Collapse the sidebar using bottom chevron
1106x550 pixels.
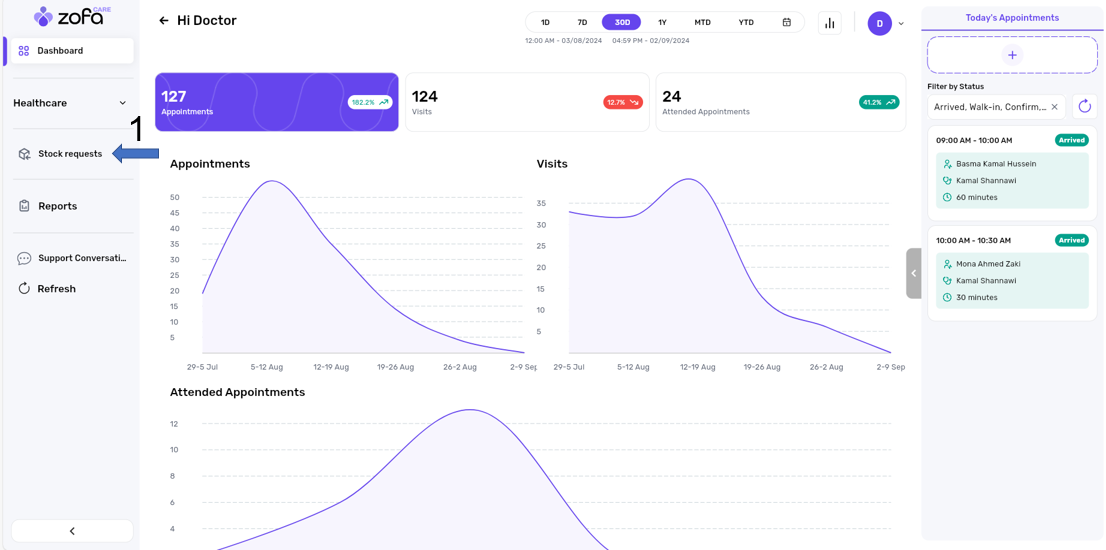(72, 531)
